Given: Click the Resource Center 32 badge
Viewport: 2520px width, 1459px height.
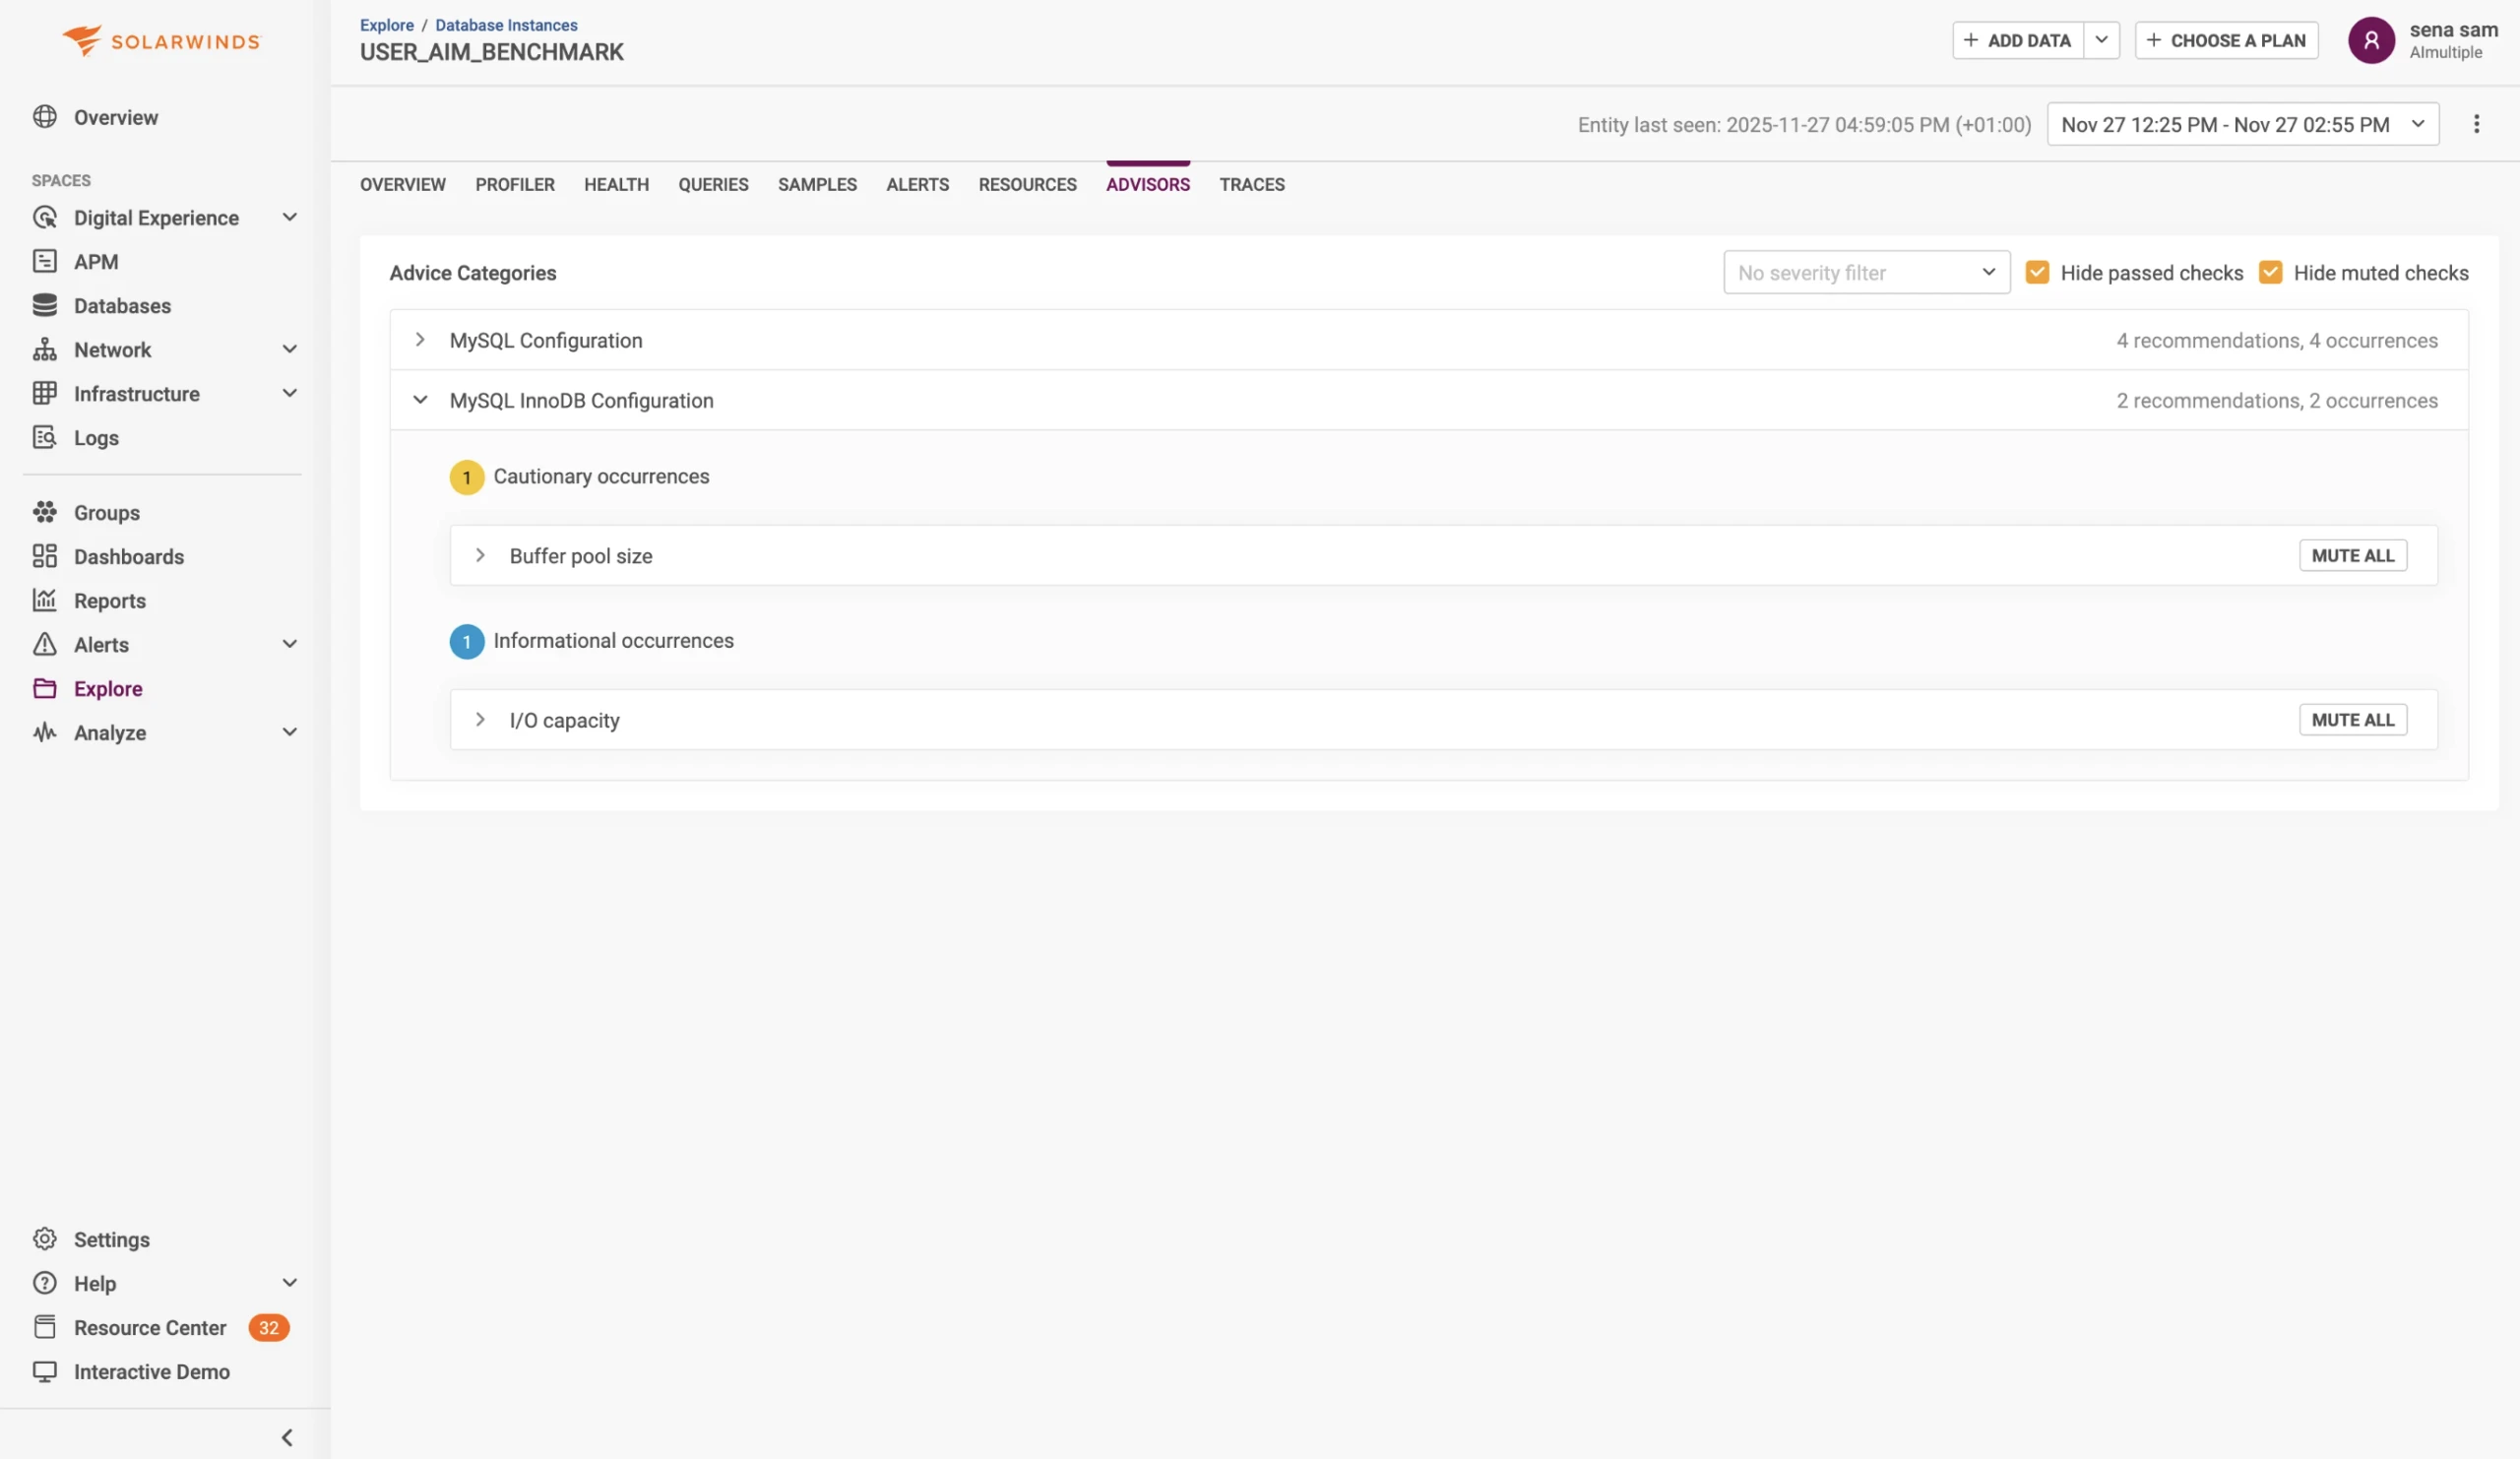Looking at the screenshot, I should pyautogui.click(x=268, y=1327).
